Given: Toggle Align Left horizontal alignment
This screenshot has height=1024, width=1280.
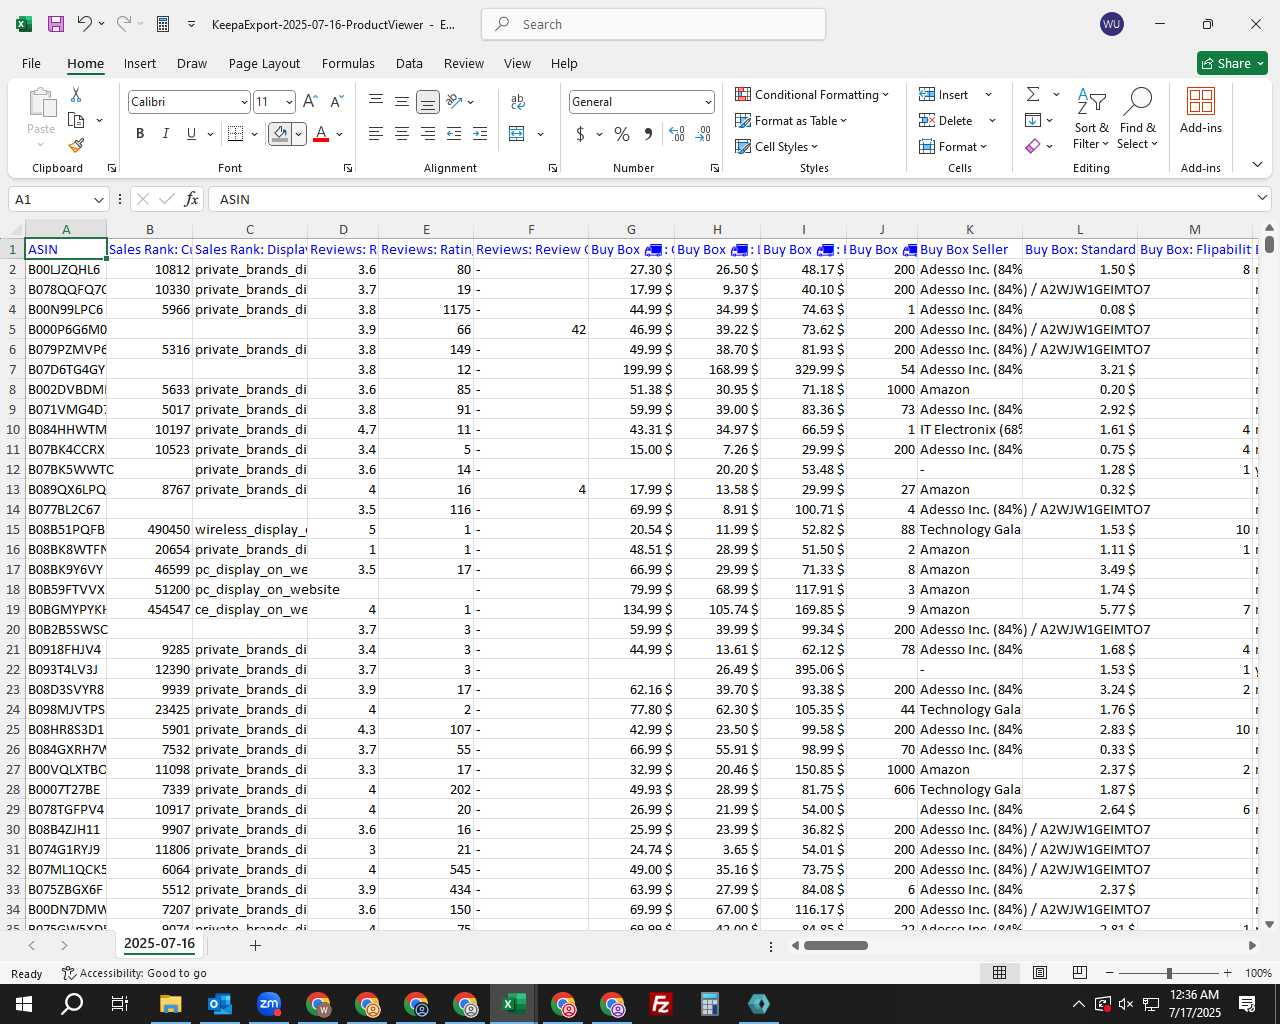Looking at the screenshot, I should [376, 134].
